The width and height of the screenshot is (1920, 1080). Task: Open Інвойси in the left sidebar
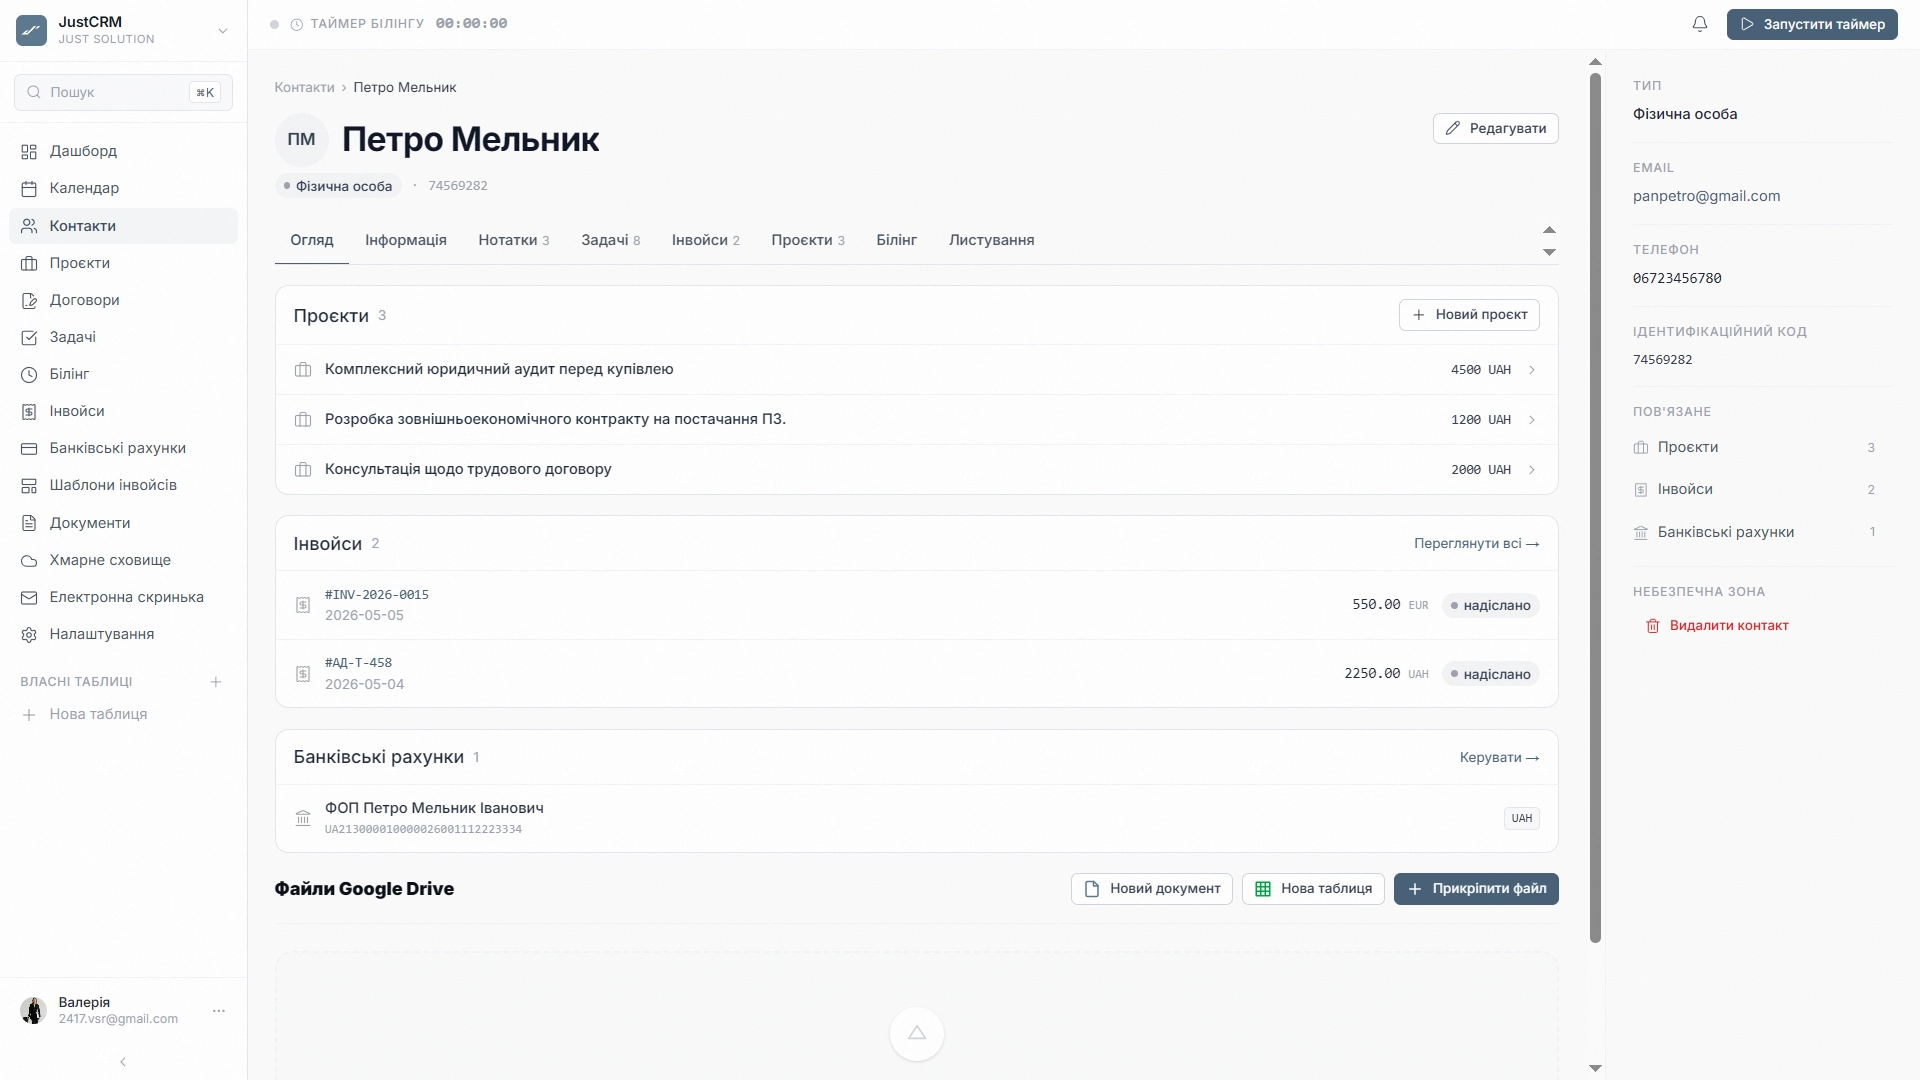coord(123,411)
